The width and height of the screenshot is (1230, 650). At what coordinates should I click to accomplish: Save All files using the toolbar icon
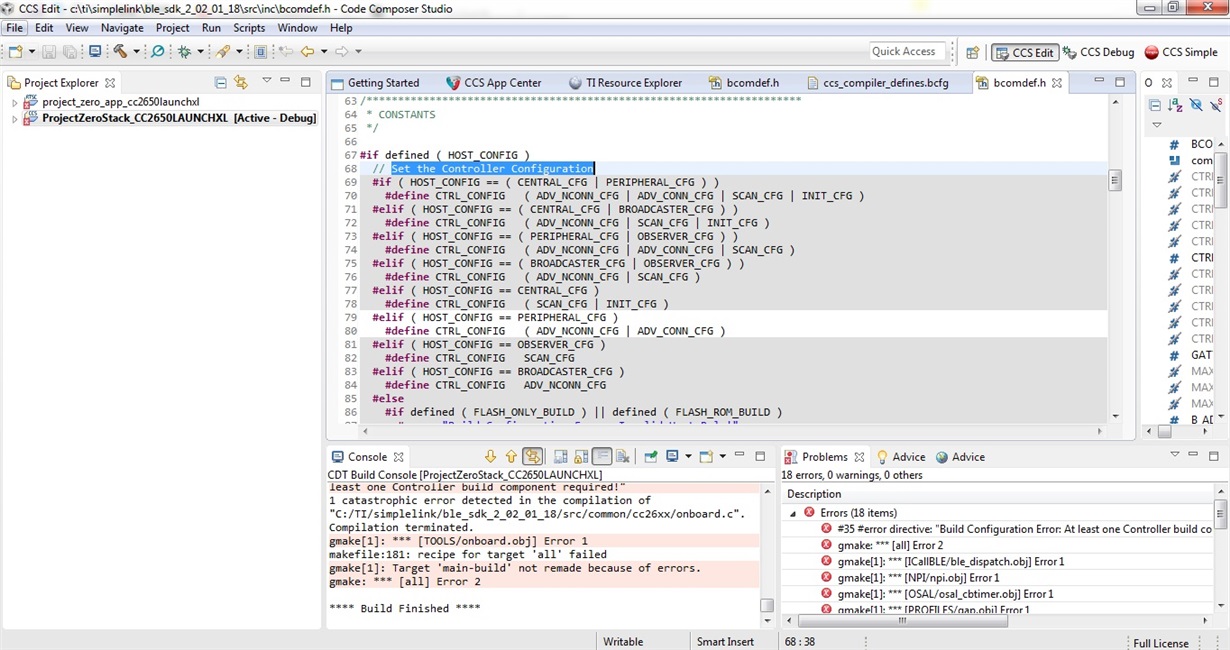coord(70,49)
